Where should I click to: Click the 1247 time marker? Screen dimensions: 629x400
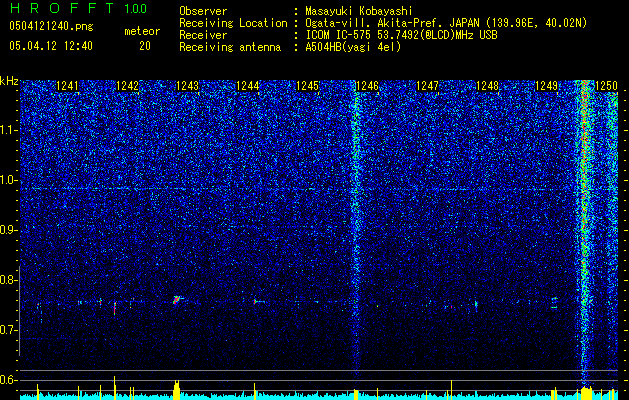click(428, 86)
